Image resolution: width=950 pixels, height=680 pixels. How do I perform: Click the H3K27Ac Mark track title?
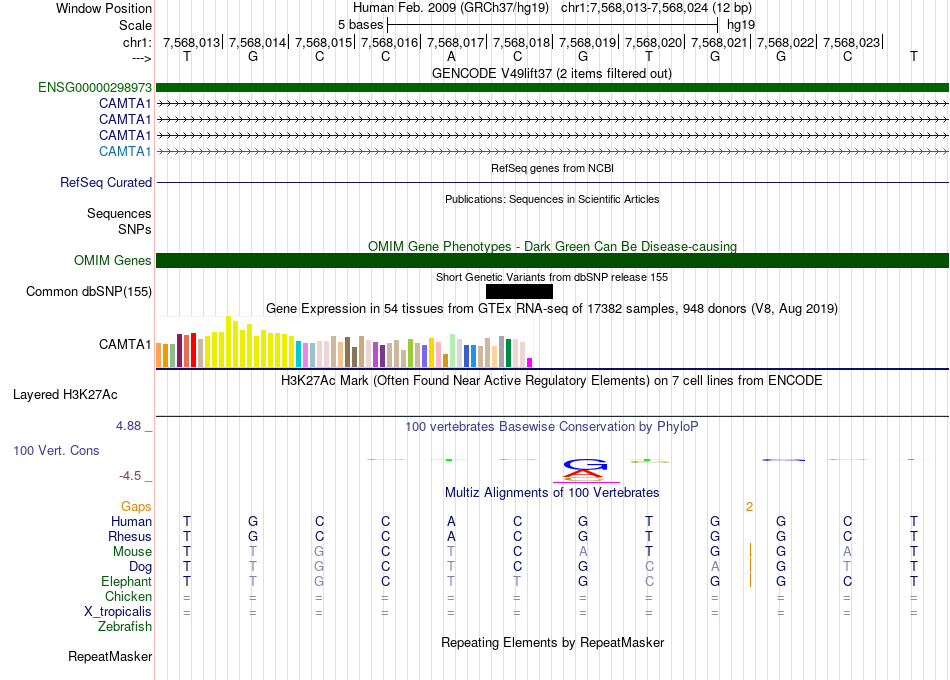552,381
